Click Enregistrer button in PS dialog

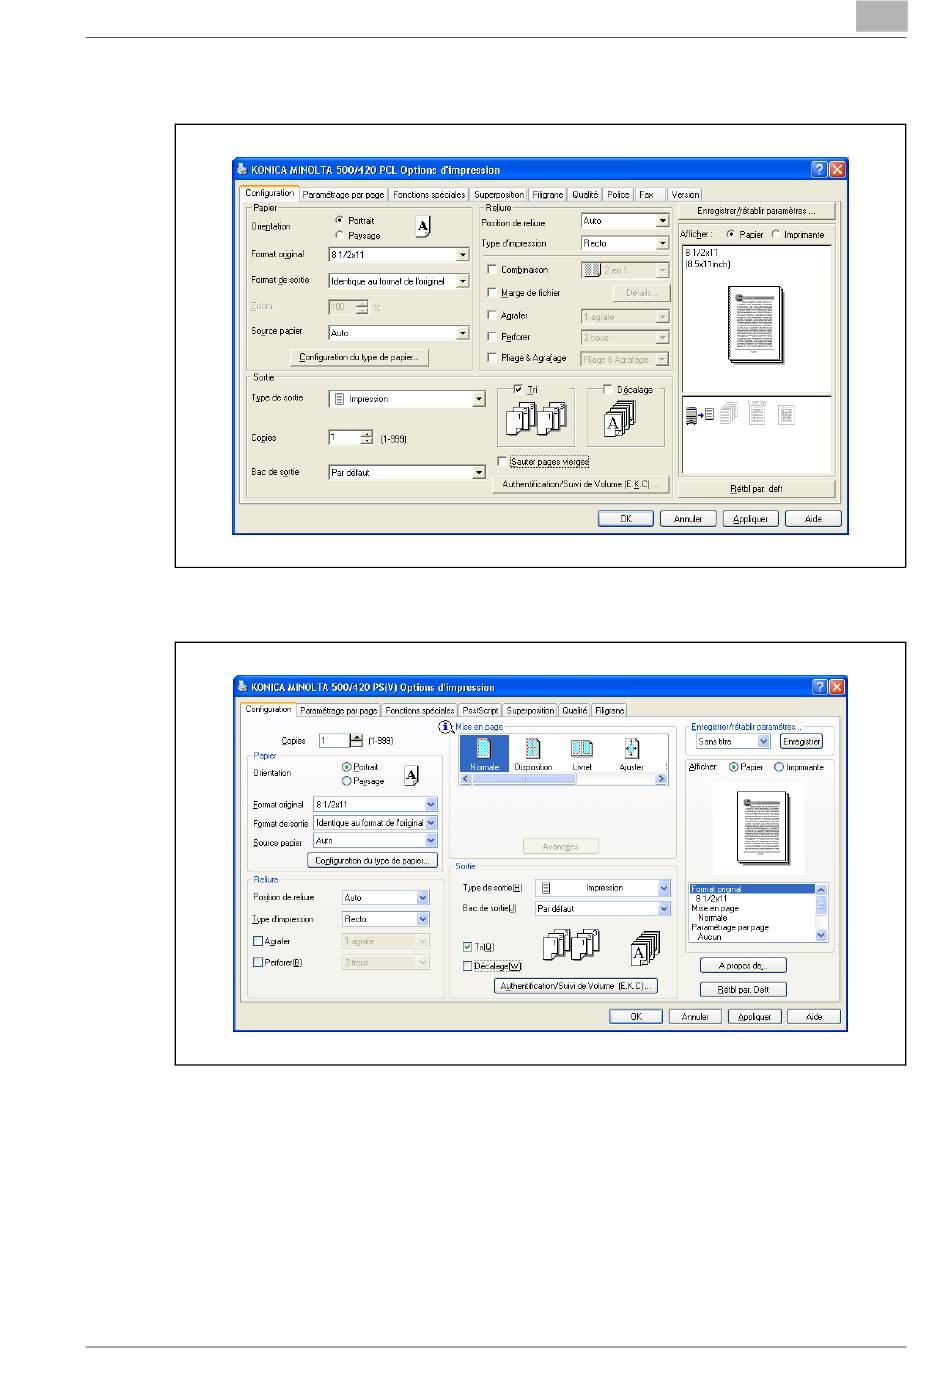(801, 741)
